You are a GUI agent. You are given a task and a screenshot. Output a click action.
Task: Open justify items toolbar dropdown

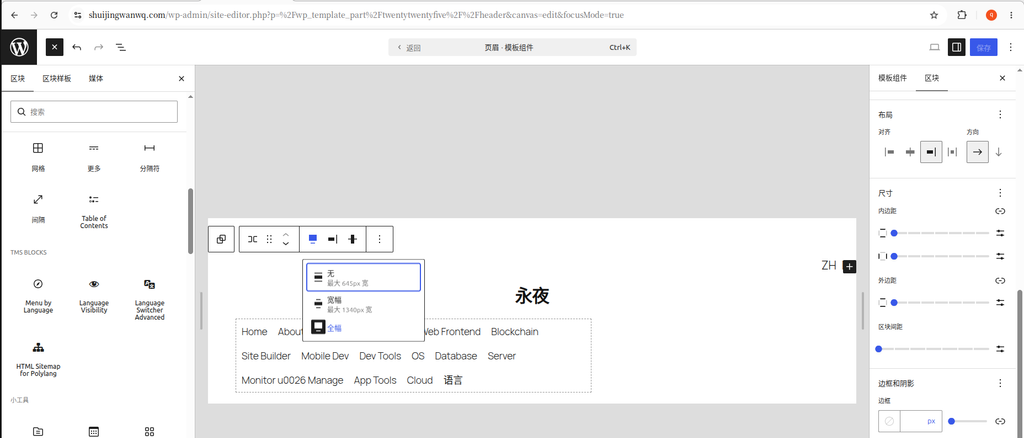332,239
